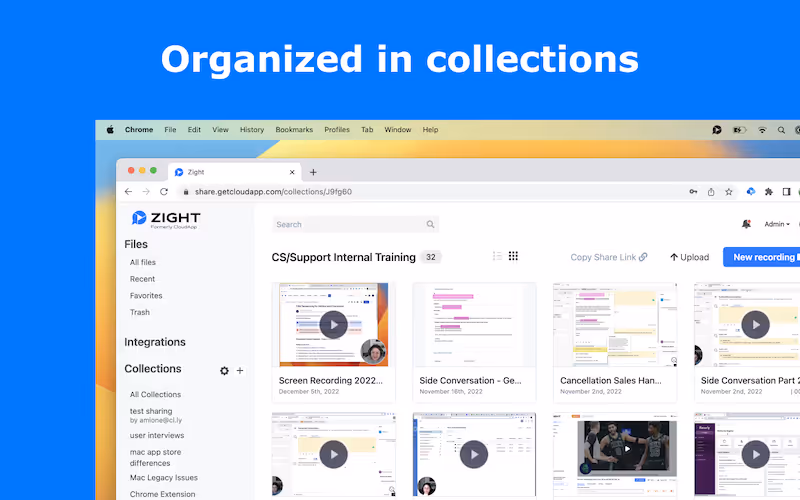Click the 32 item count badge
Image resolution: width=800 pixels, height=500 pixels.
(x=431, y=257)
